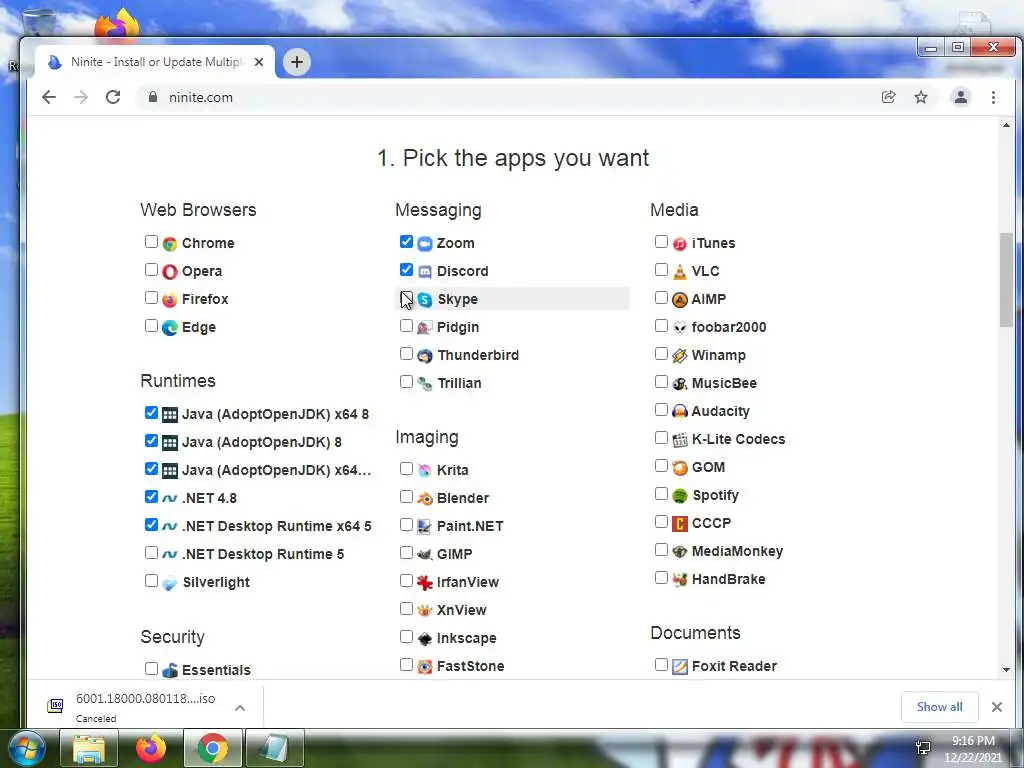Click the Zoom camera icon
Viewport: 1024px width, 768px height.
(424, 244)
